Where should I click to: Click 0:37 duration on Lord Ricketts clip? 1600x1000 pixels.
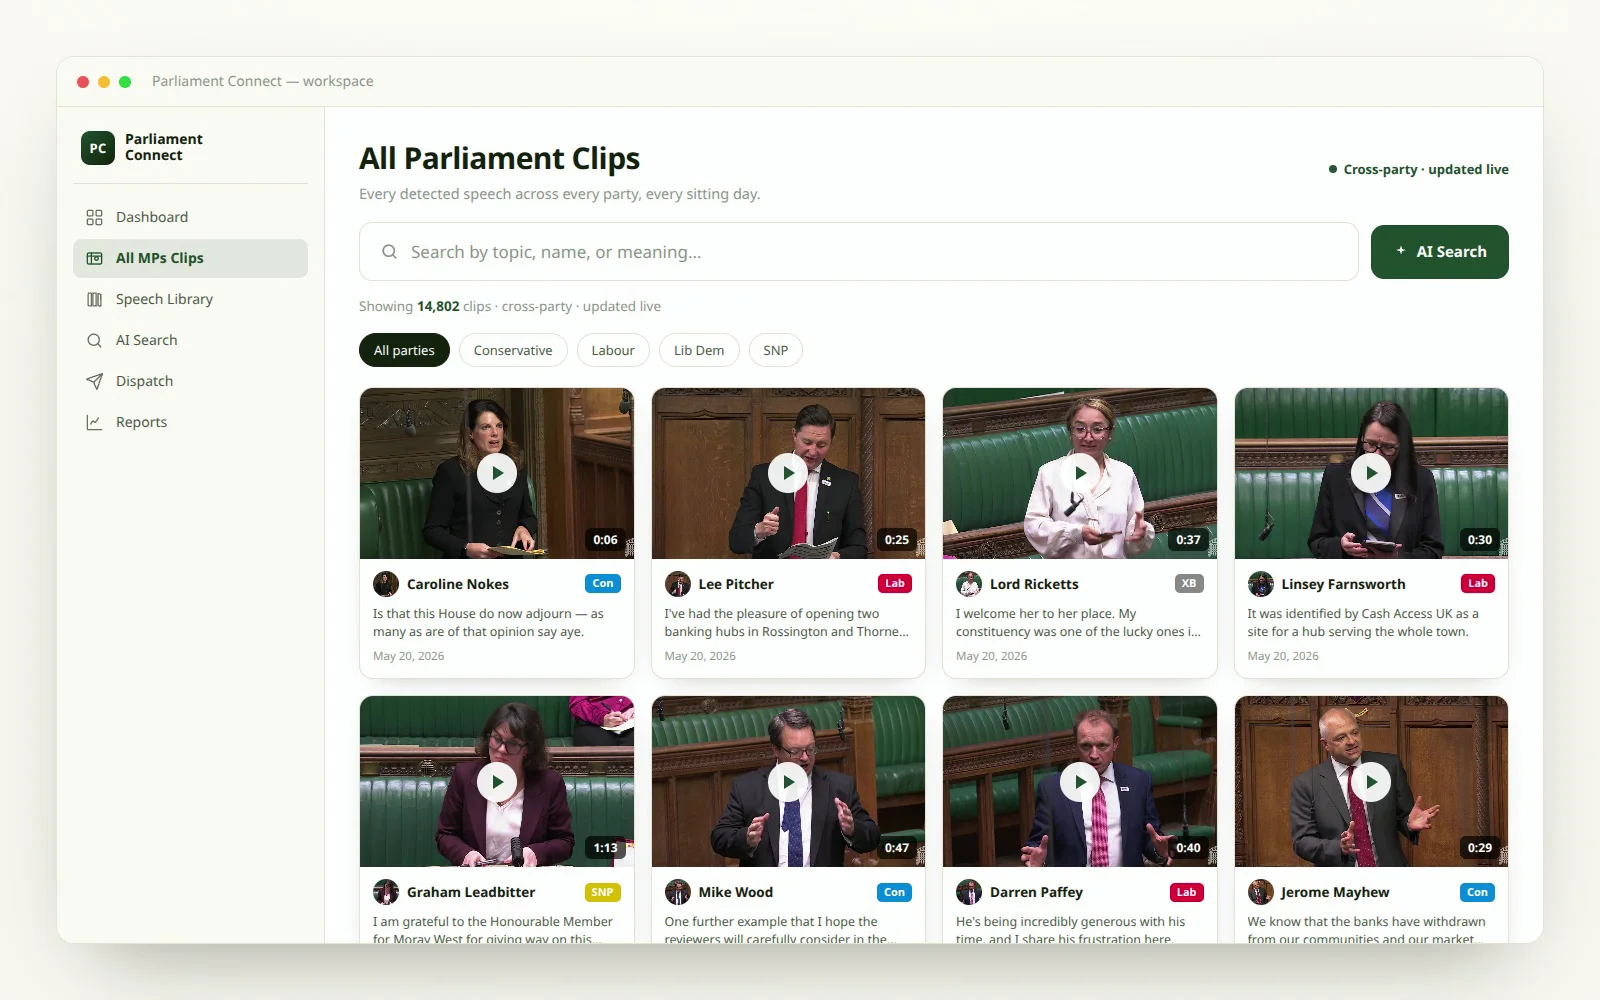click(x=1188, y=540)
